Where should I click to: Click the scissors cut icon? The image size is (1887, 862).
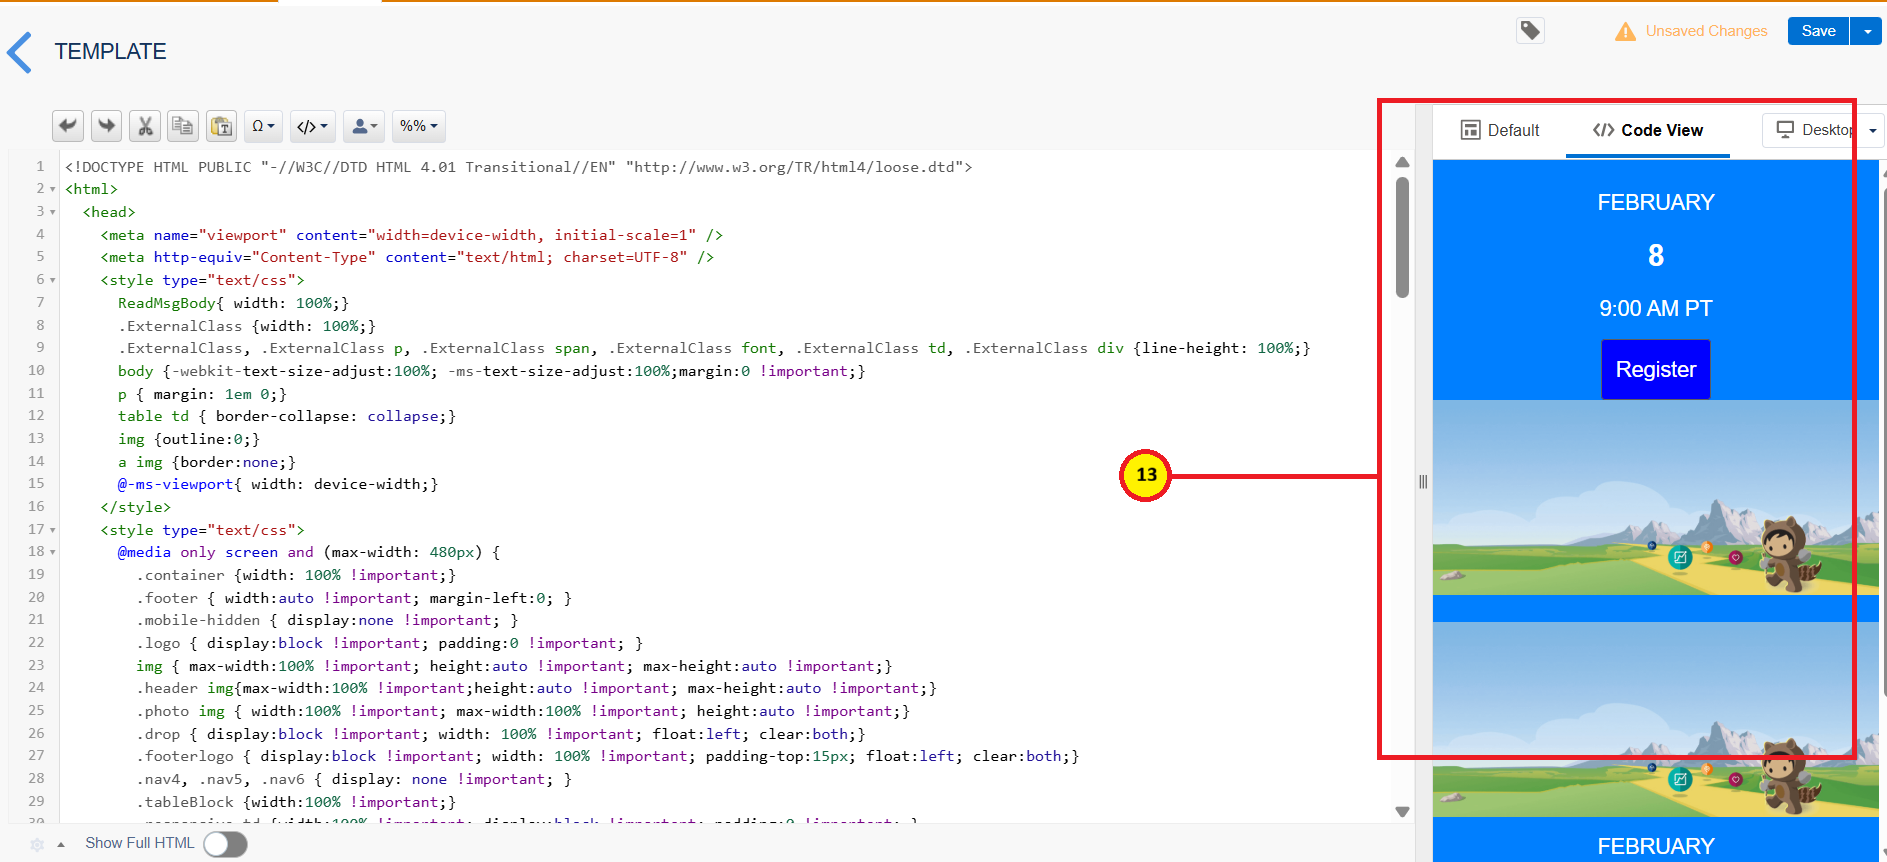(x=145, y=126)
